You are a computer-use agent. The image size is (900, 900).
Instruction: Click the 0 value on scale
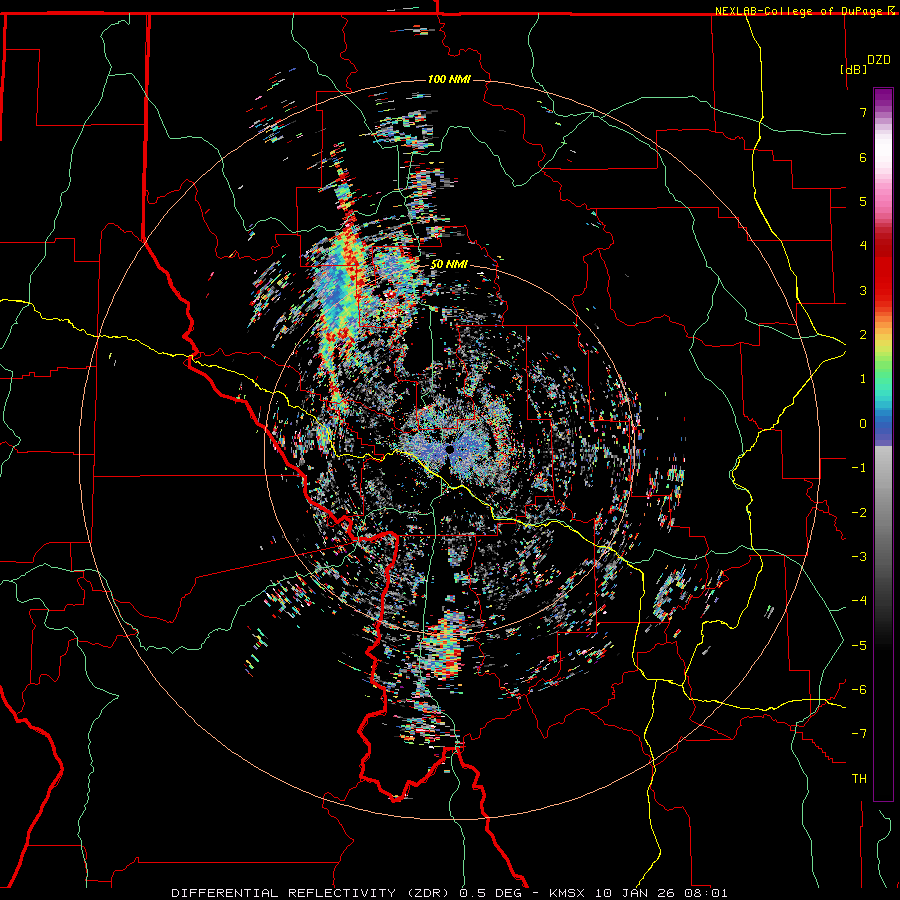863,424
